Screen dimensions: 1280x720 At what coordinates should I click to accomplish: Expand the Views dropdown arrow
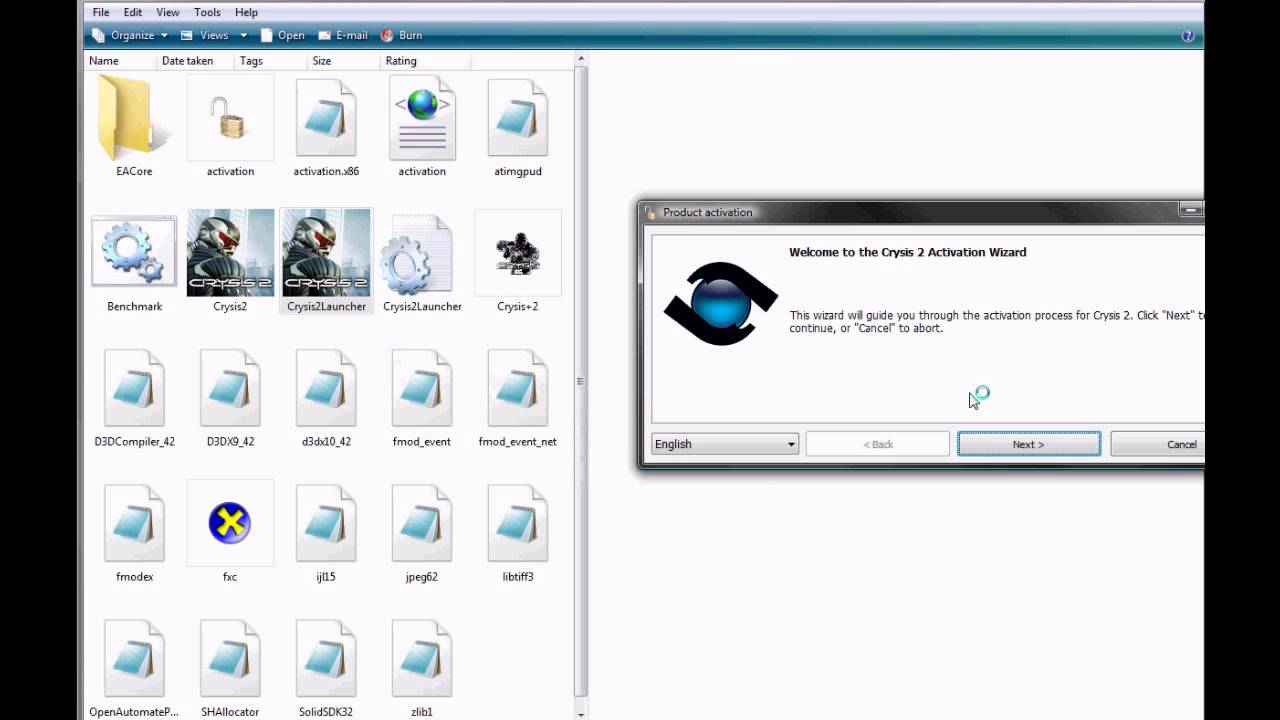click(243, 35)
